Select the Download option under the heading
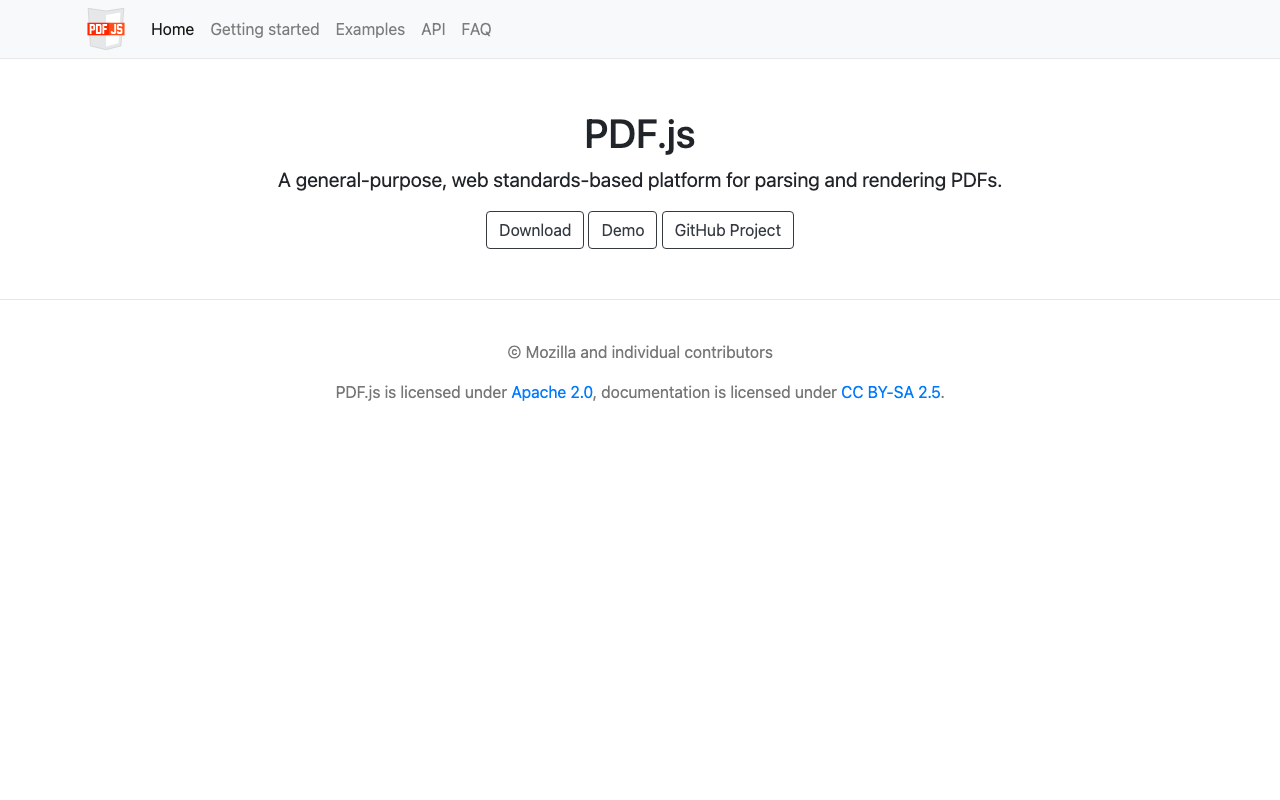This screenshot has height=800, width=1280. (535, 230)
